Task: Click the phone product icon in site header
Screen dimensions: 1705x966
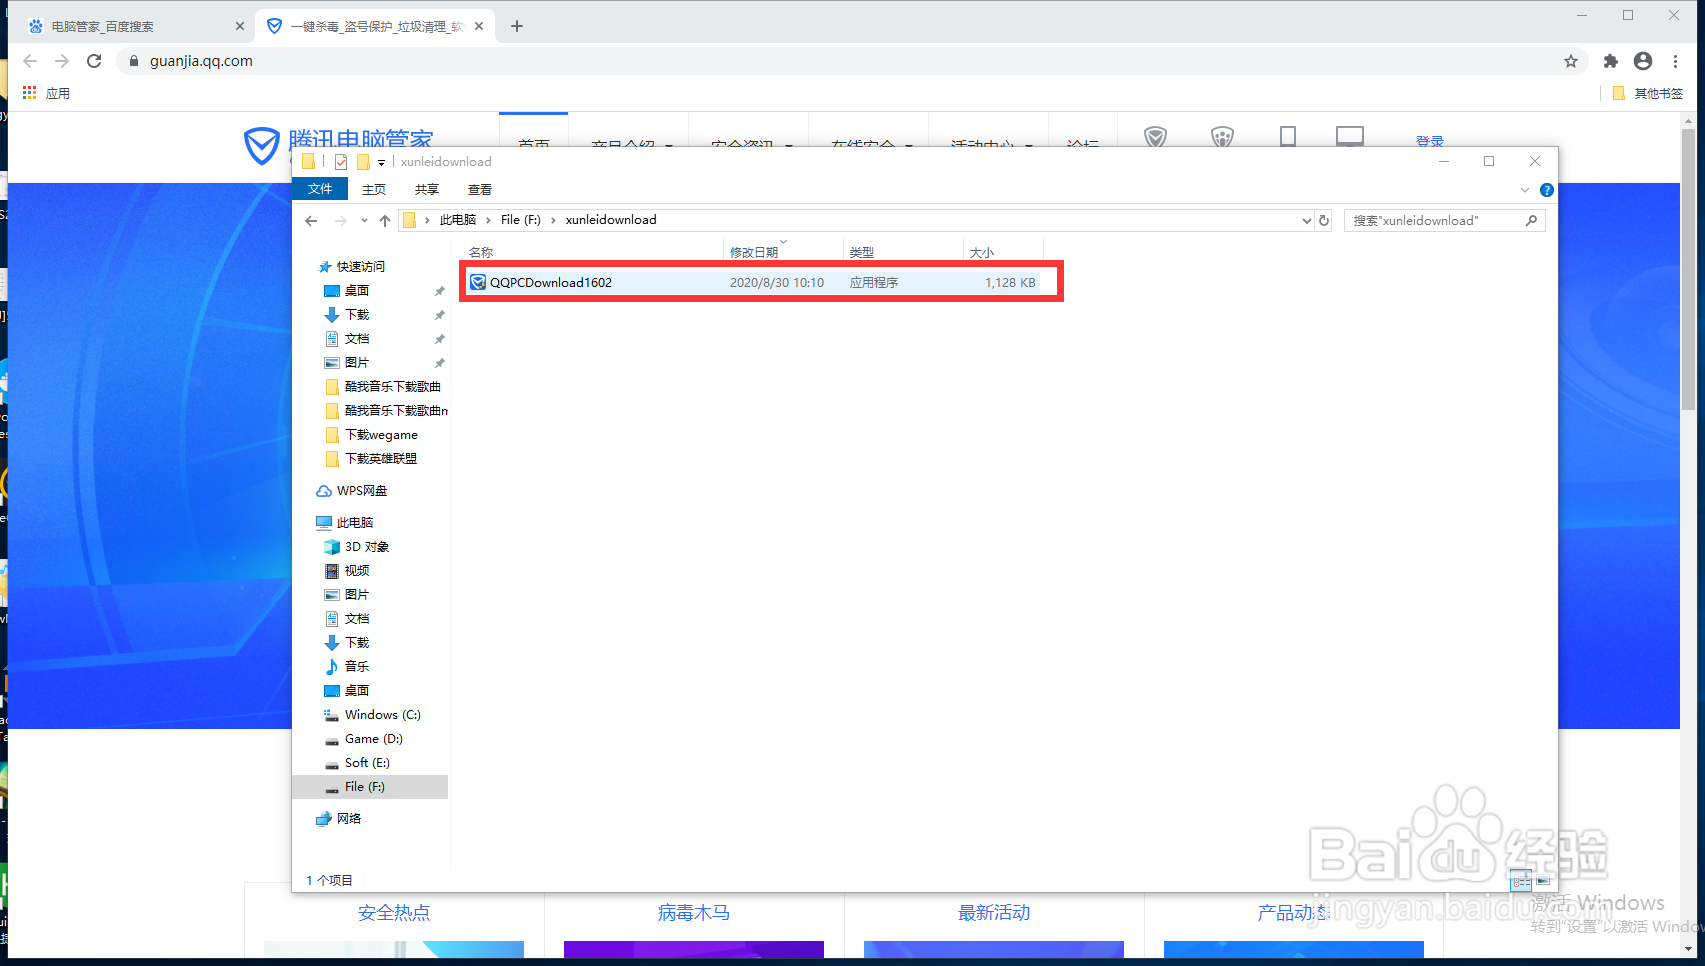Action: point(1286,137)
